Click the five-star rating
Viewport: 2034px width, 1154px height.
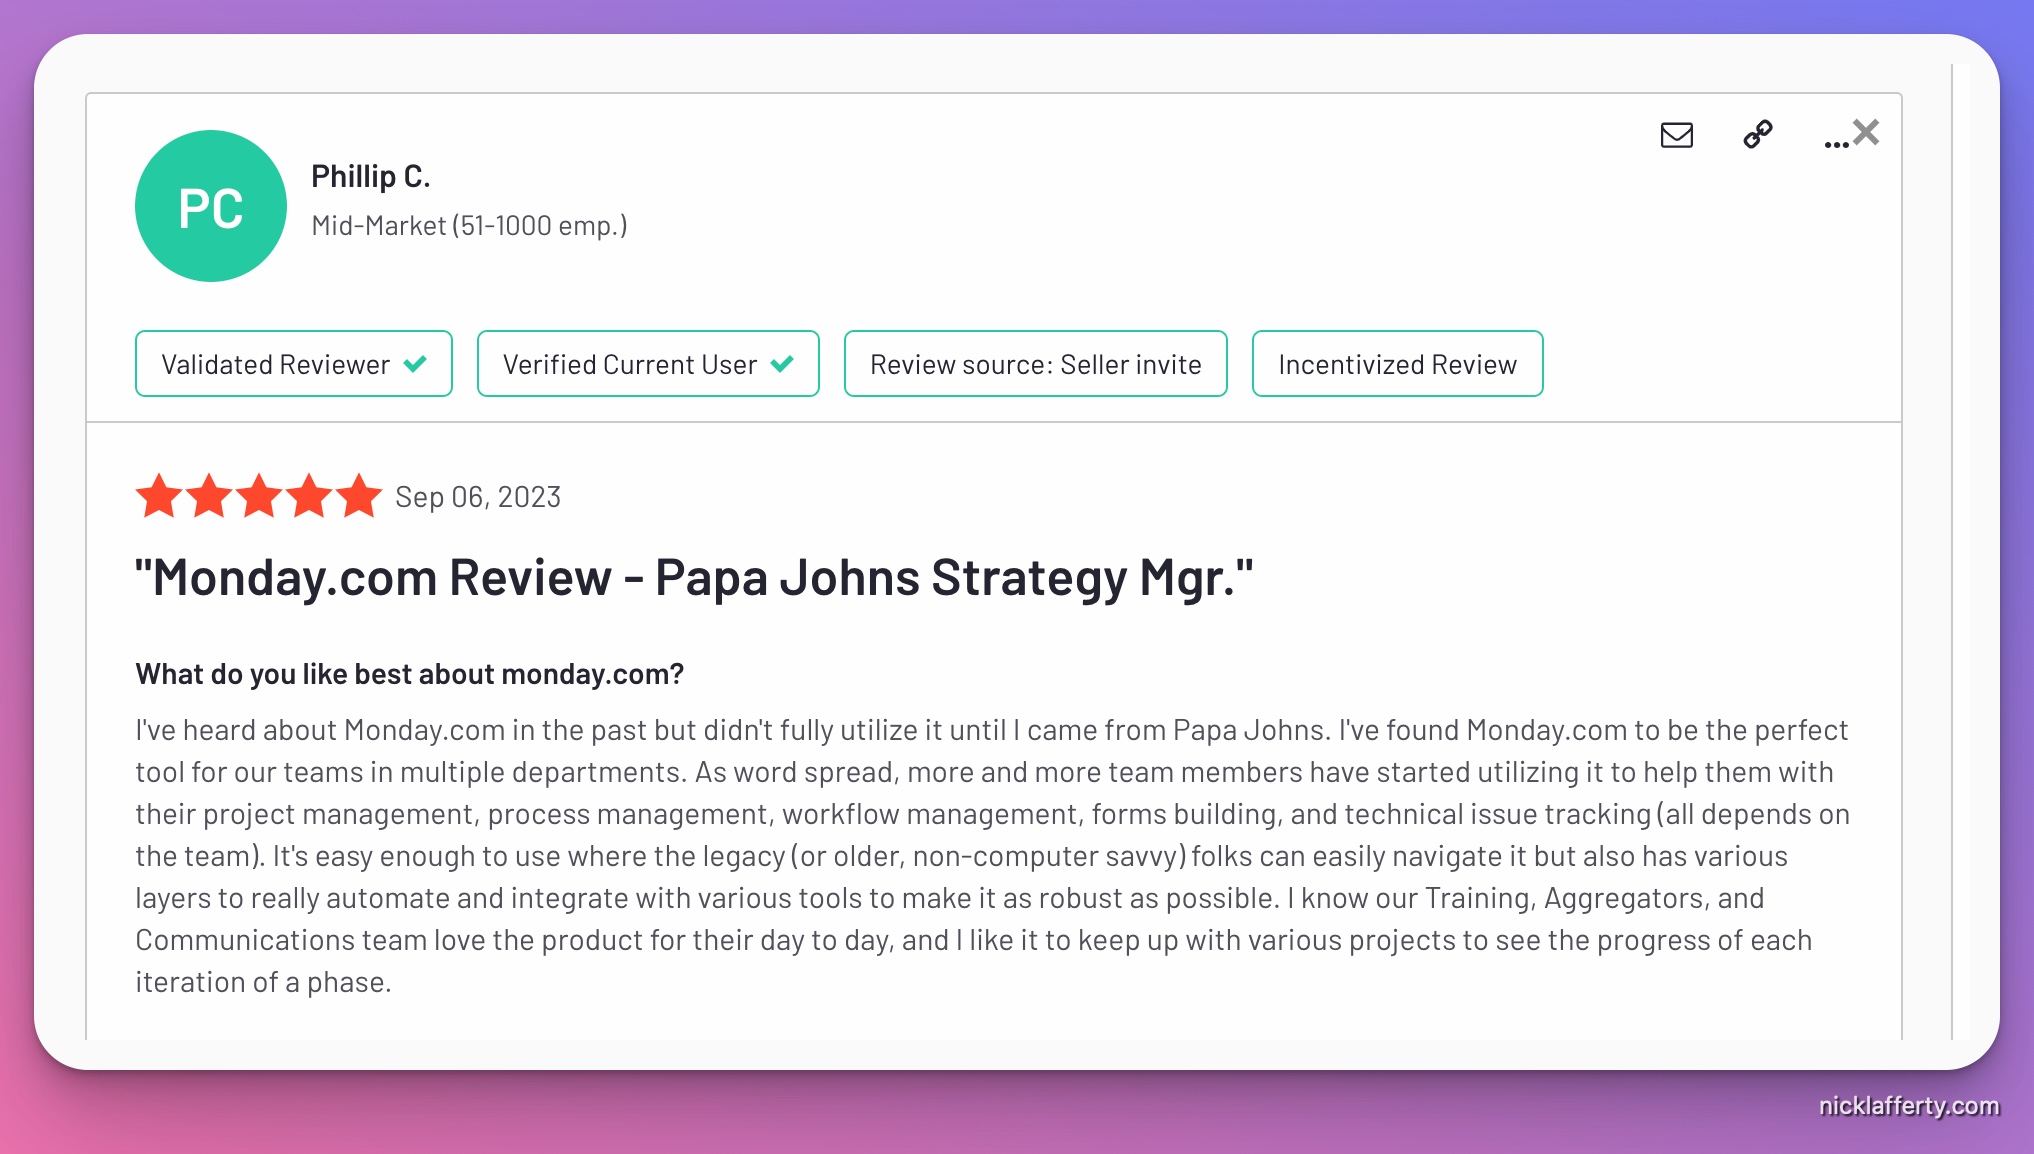(259, 496)
